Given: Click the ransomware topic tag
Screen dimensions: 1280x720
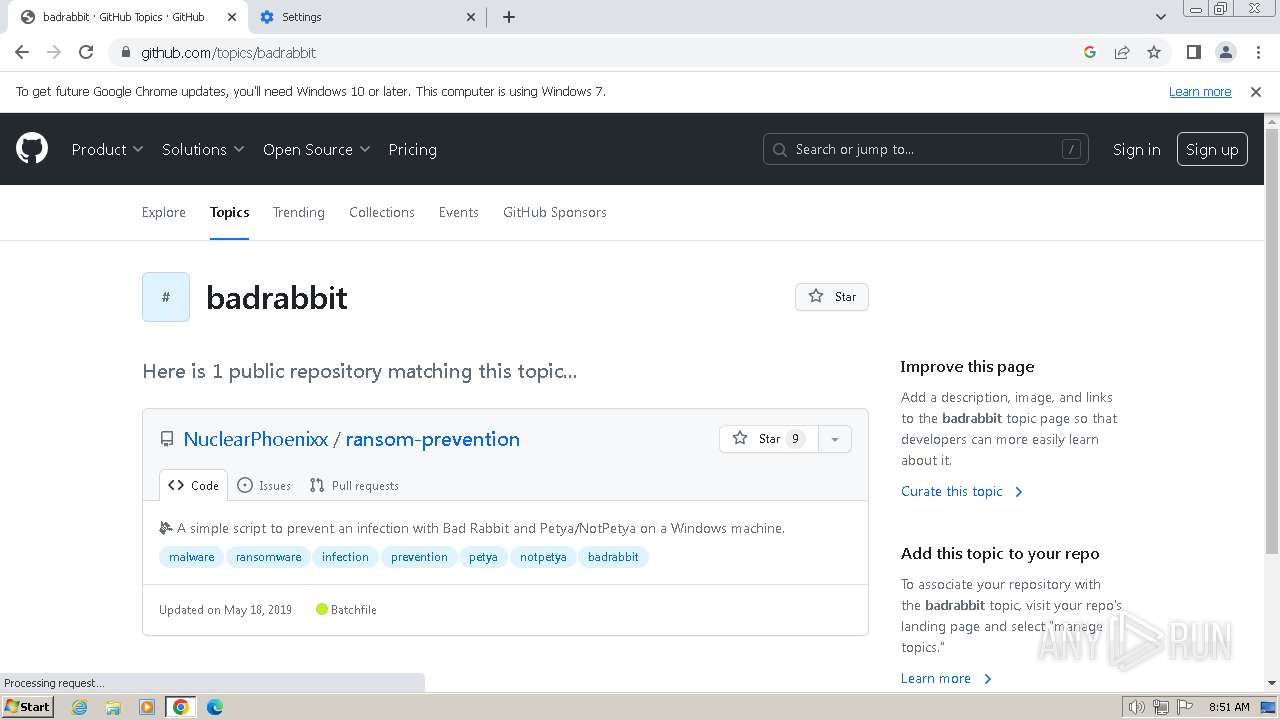Looking at the screenshot, I should click(x=269, y=557).
